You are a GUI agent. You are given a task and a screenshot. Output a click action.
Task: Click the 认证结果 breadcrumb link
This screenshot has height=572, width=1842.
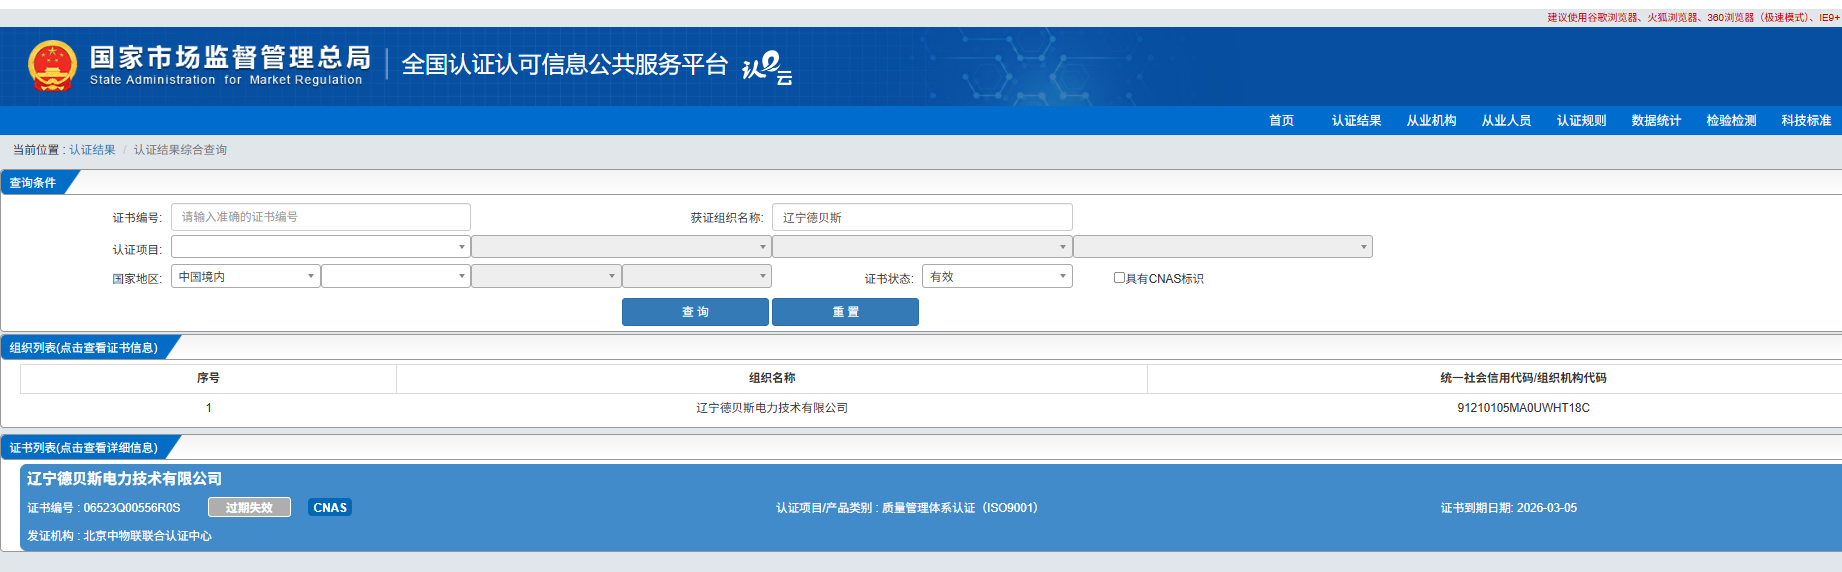tap(92, 150)
